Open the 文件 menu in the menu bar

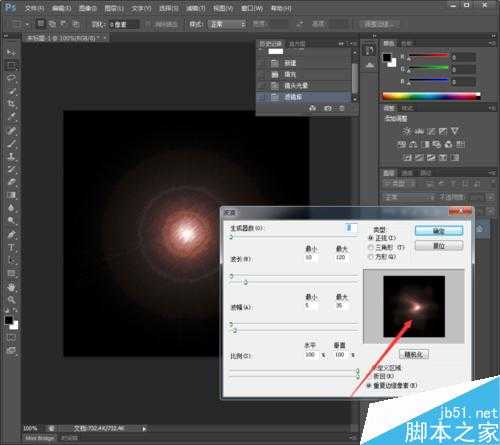(34, 8)
